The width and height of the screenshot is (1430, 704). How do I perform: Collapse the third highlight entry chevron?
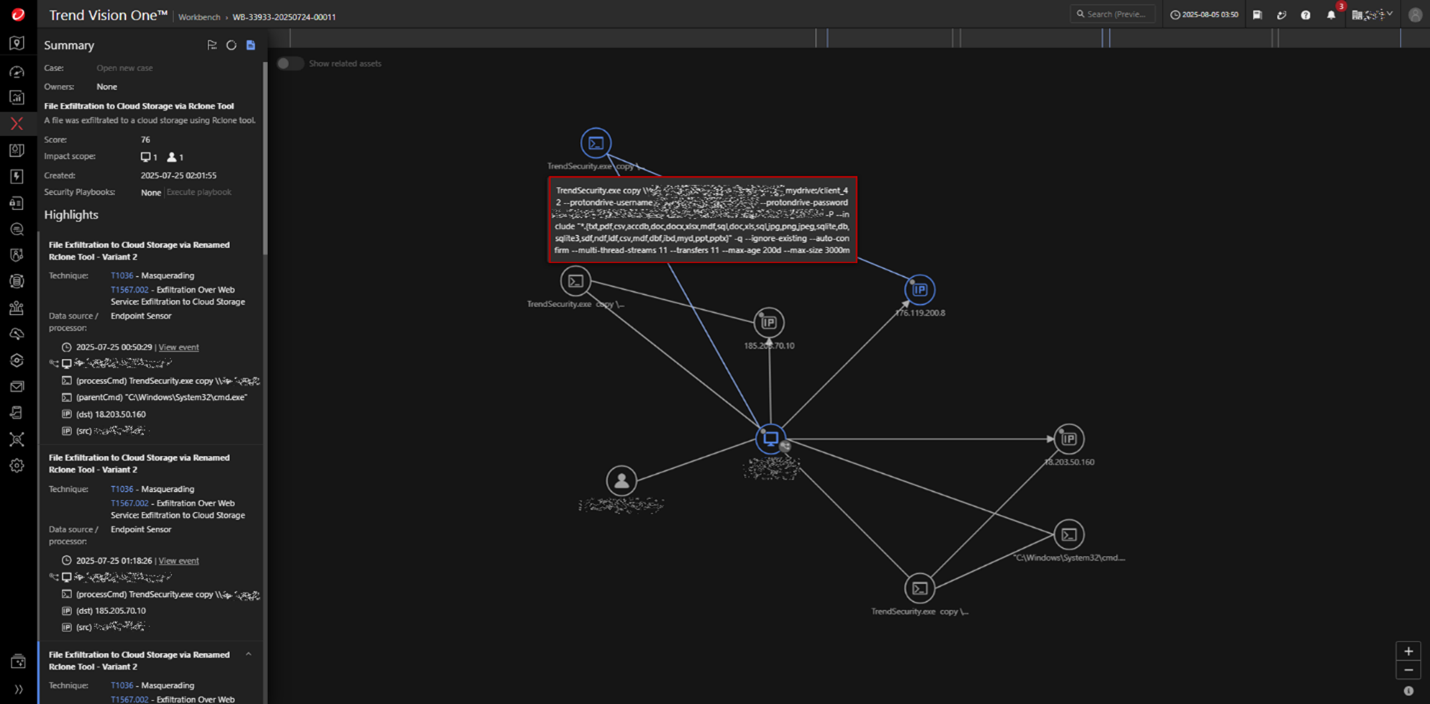248,655
